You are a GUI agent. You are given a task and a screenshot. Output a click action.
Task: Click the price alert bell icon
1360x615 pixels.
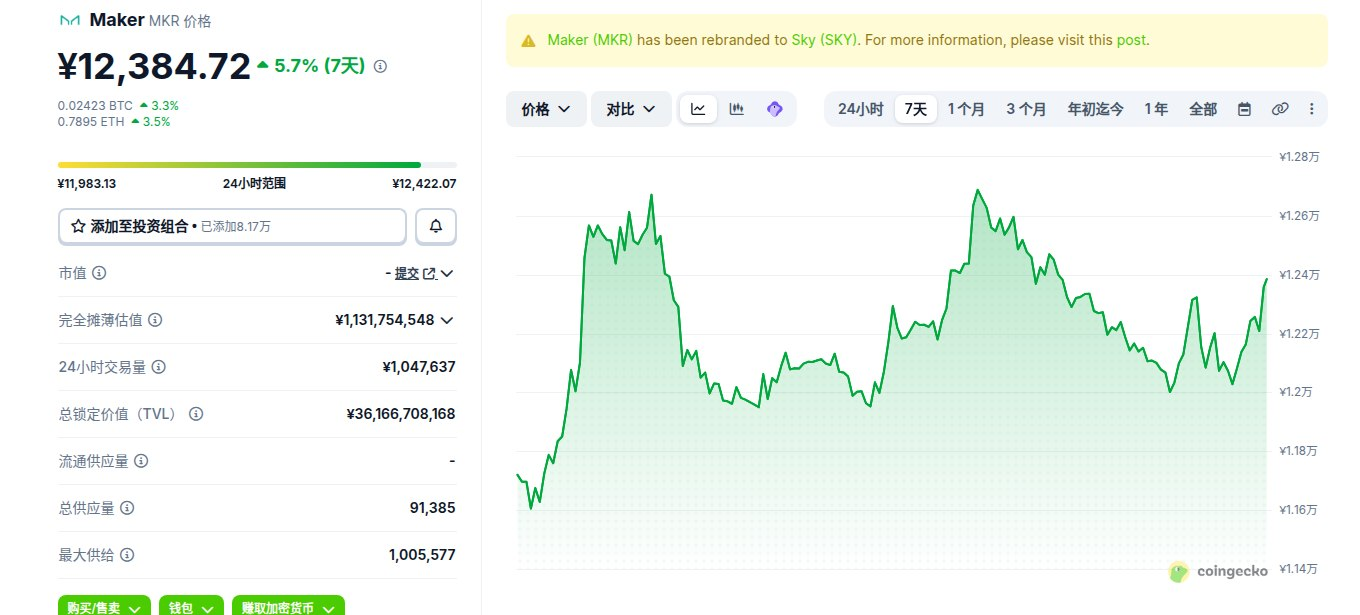click(436, 226)
